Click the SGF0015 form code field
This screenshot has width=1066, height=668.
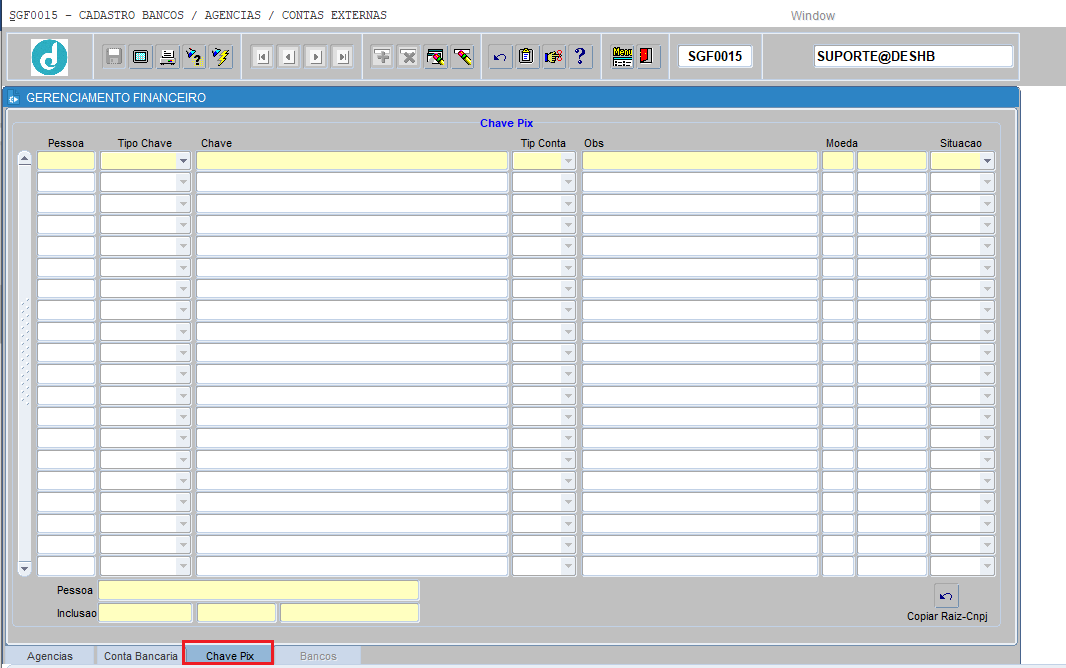[715, 56]
